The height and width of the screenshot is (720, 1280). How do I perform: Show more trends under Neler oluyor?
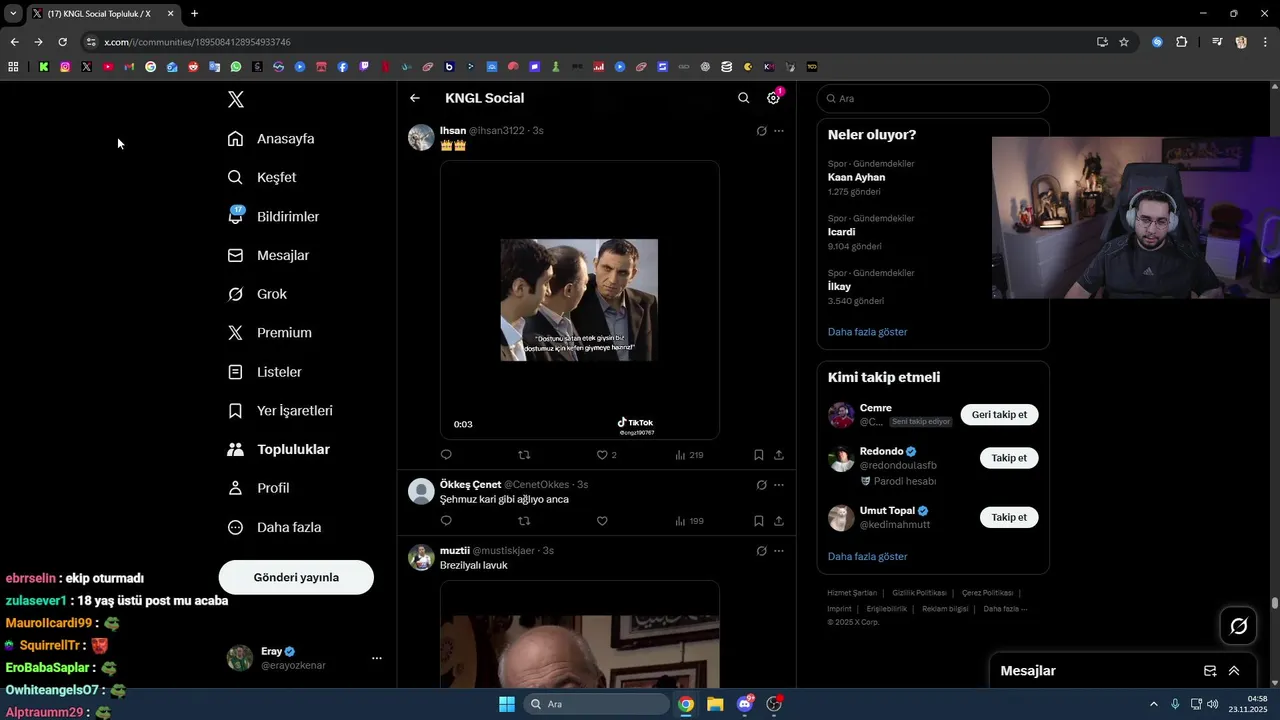[867, 332]
